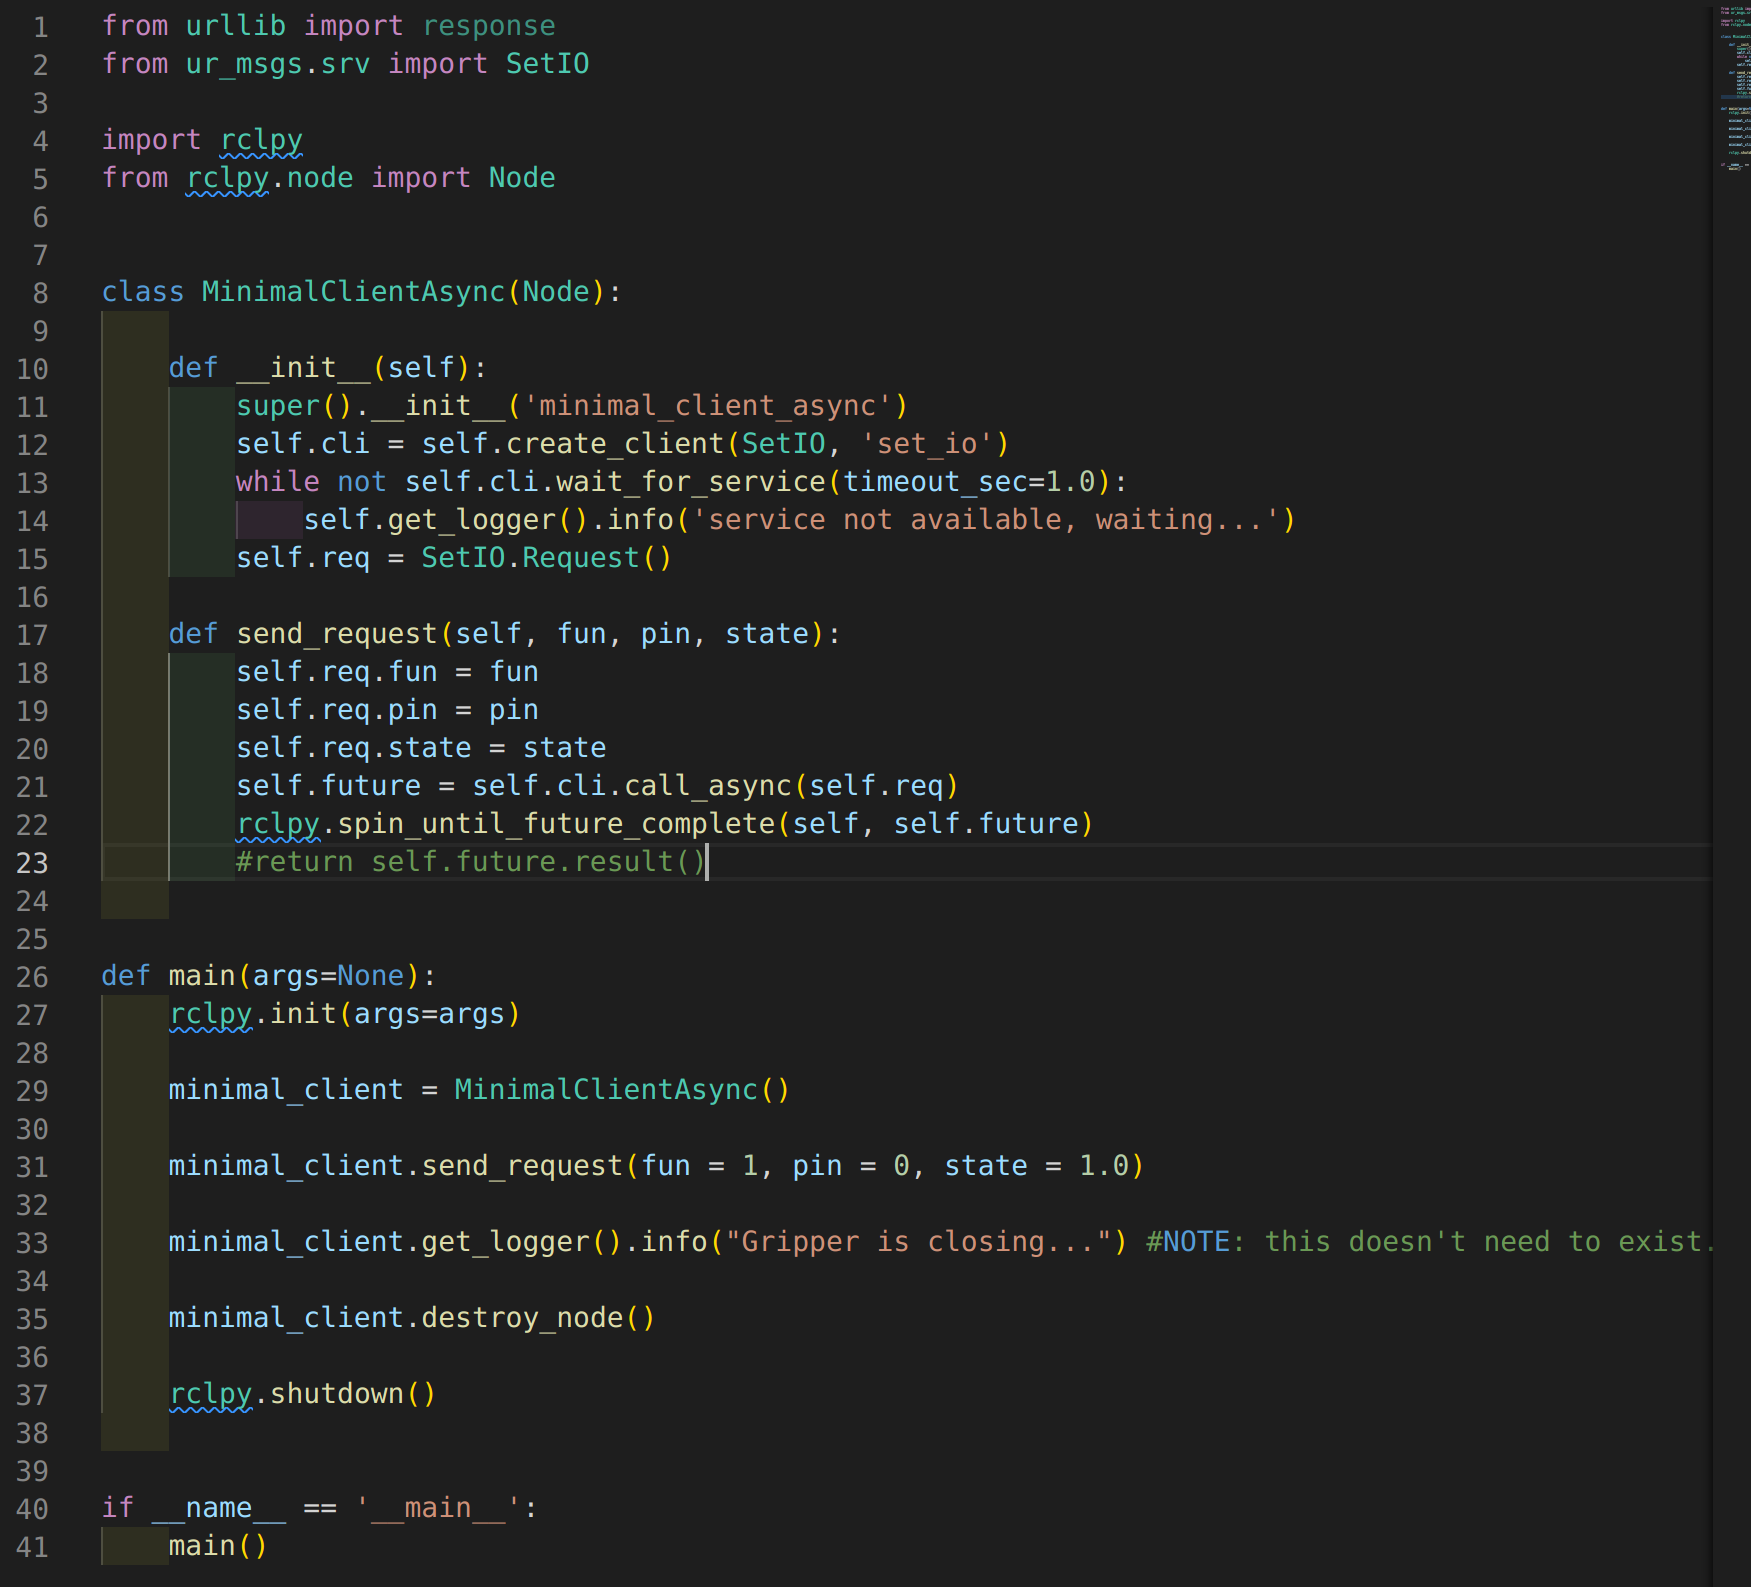Image resolution: width=1751 pixels, height=1587 pixels.
Task: Click the underlined rclpy on line 27
Action: click(210, 1013)
